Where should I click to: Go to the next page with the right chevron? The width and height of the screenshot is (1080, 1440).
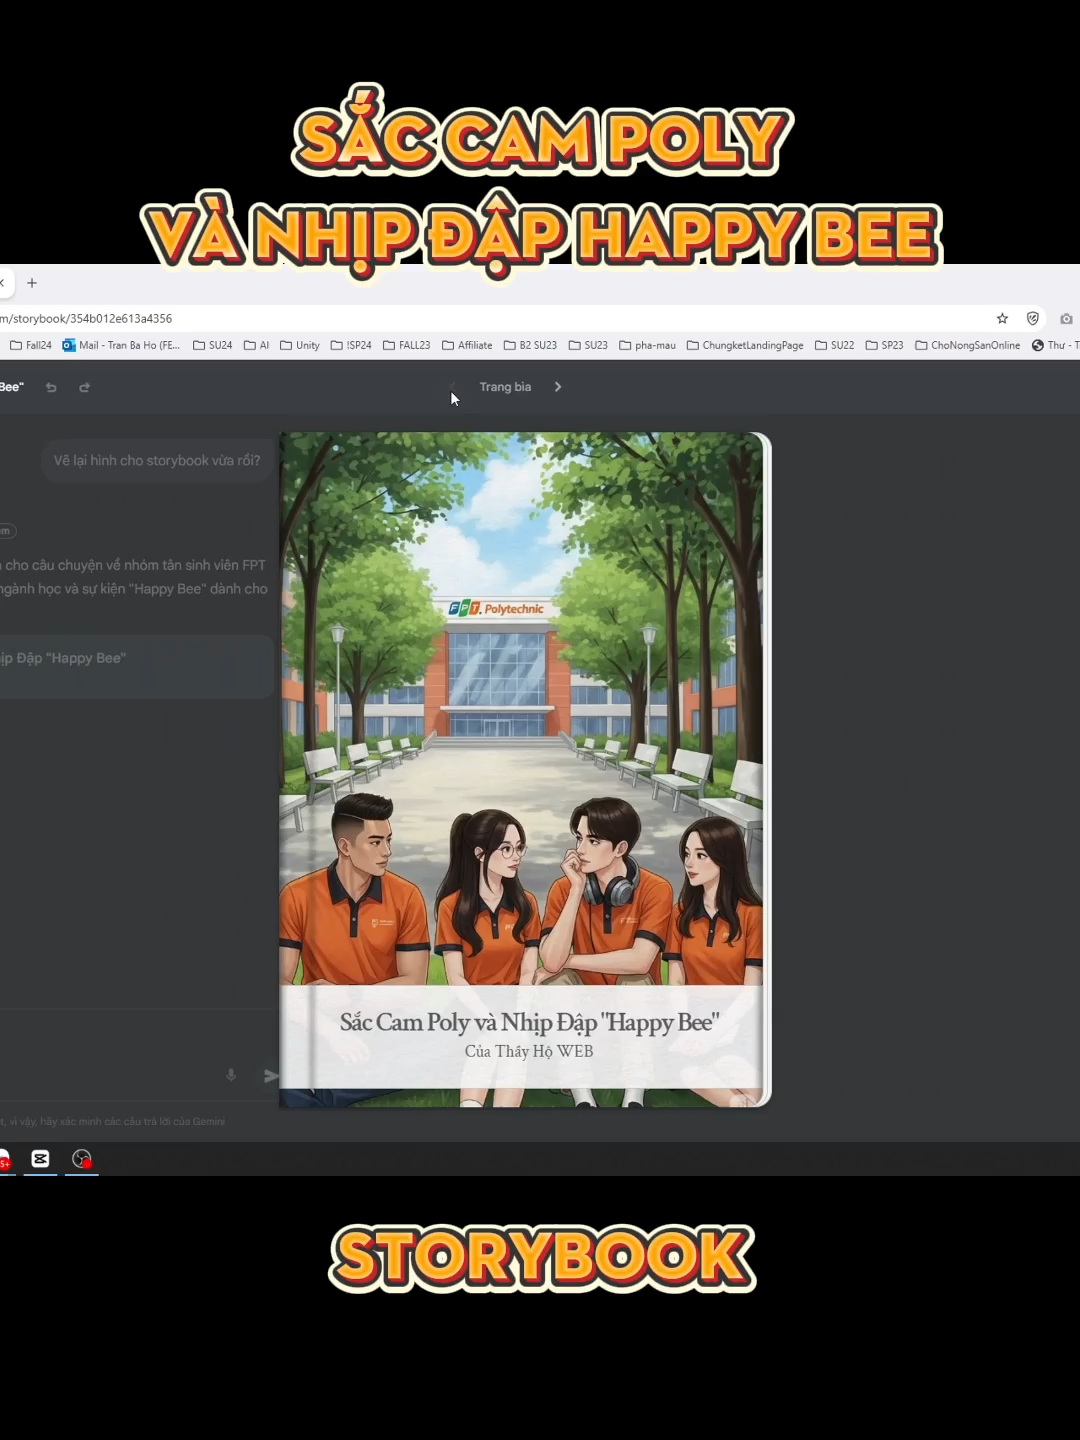coord(557,387)
